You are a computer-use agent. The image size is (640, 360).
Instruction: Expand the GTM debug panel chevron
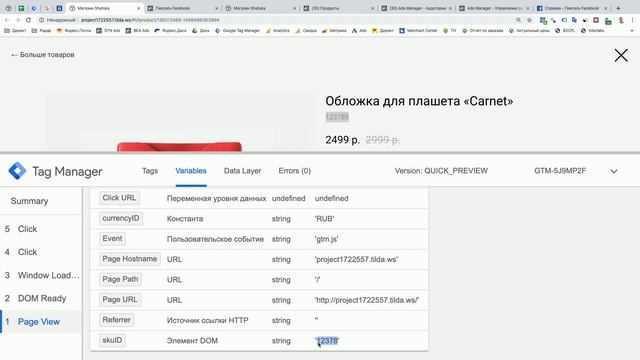614,171
